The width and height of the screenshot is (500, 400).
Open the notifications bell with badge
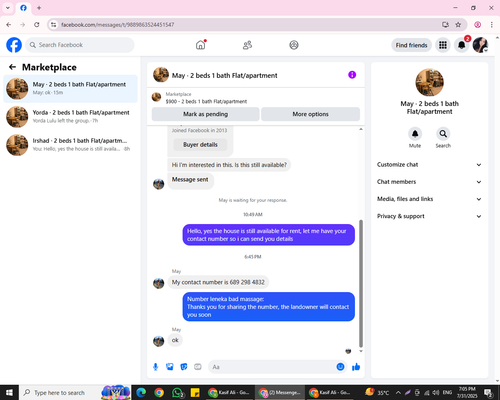462,45
